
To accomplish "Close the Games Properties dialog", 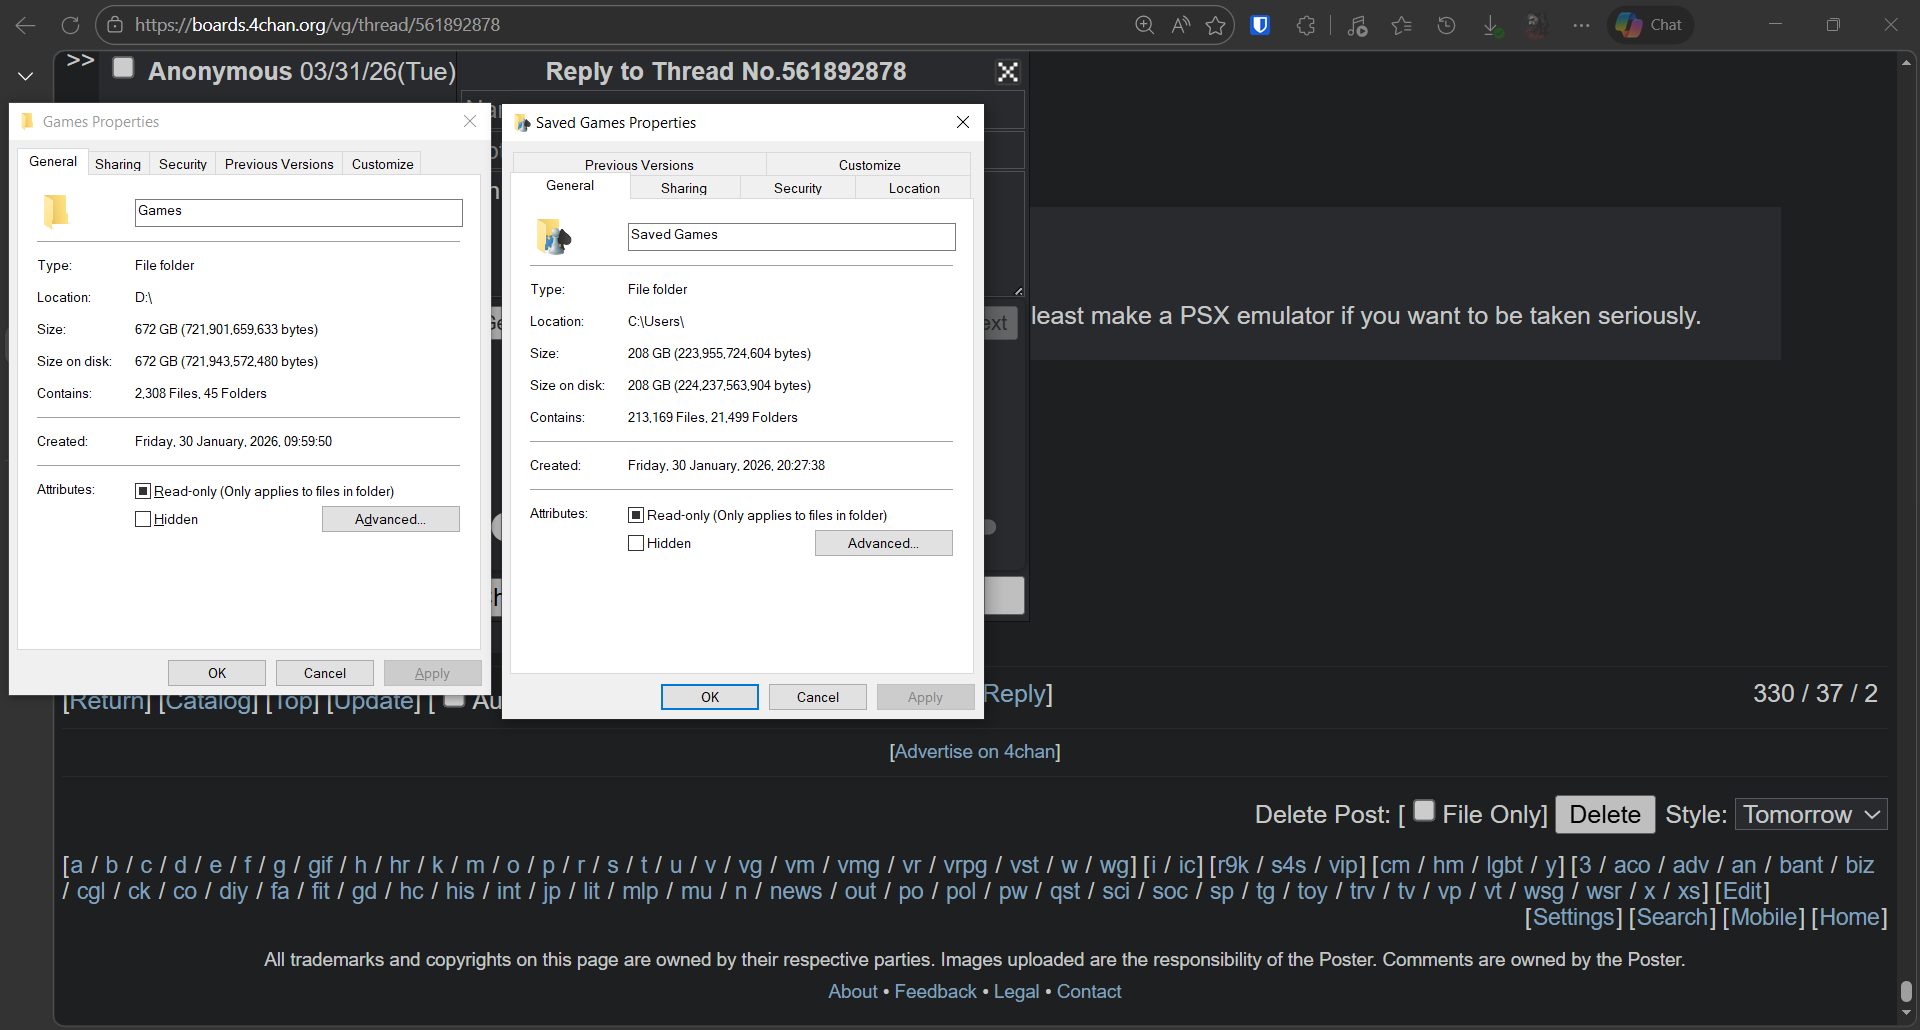I will 470,121.
